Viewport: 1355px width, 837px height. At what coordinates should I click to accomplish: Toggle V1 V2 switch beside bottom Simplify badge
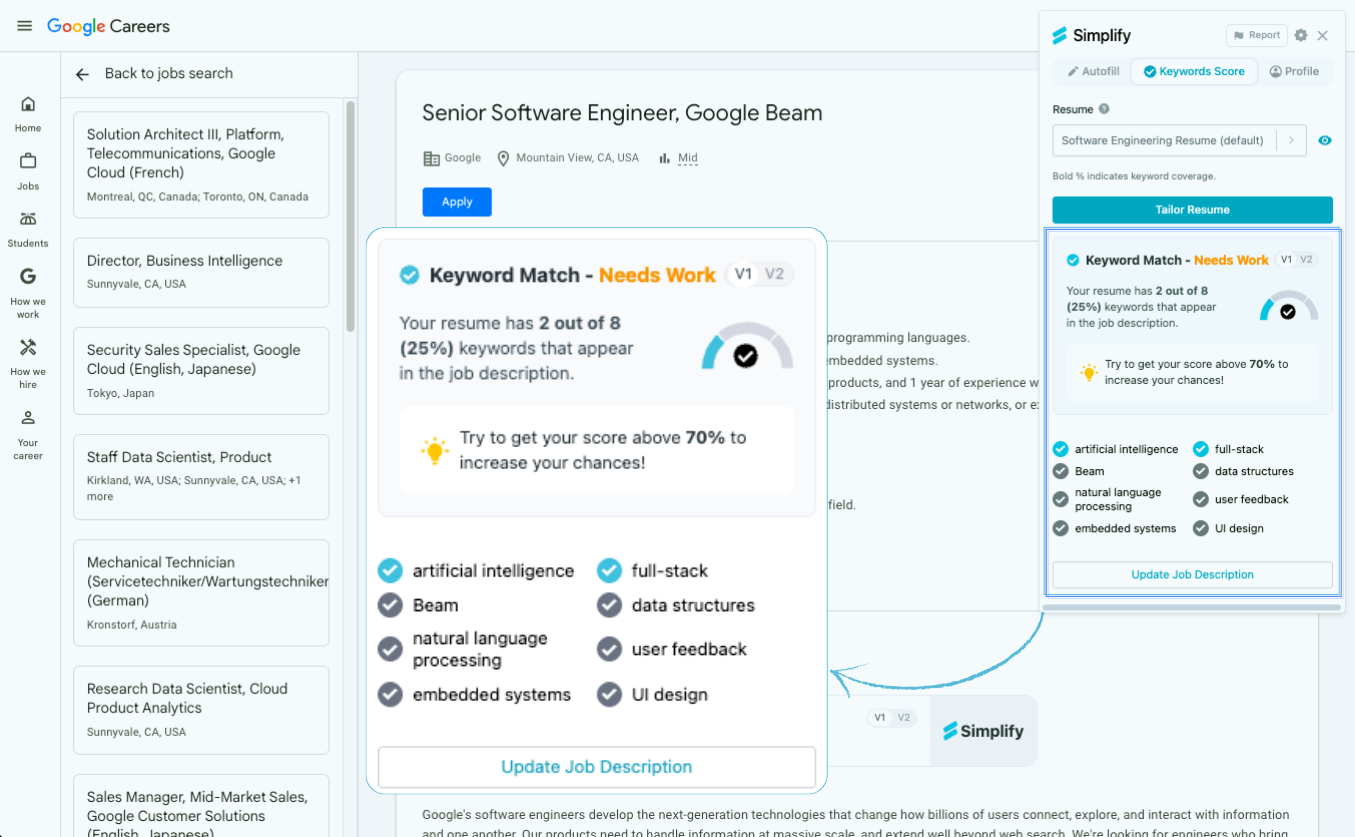[891, 718]
